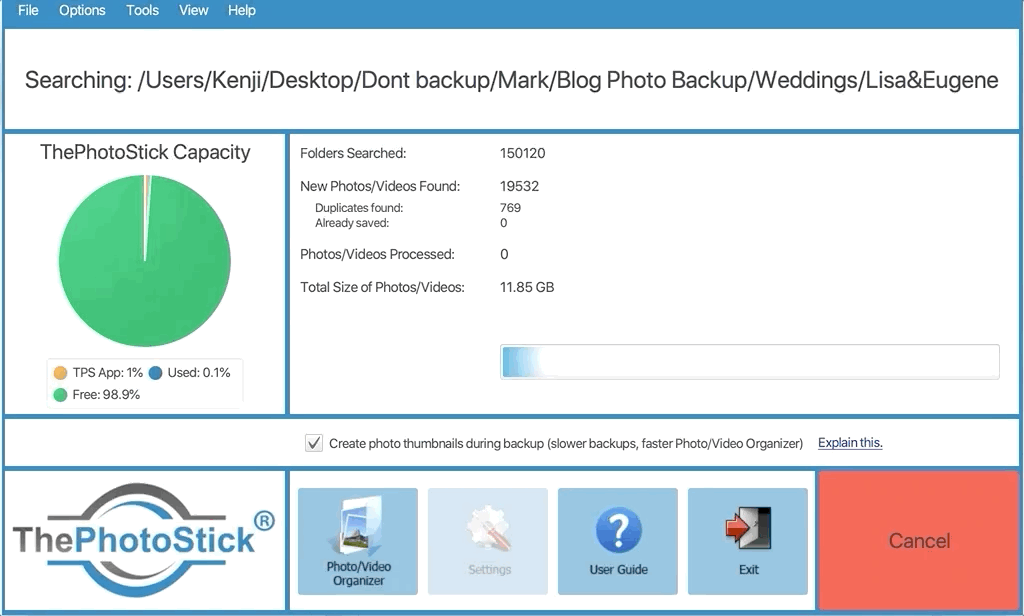Click the search progress bar
The height and width of the screenshot is (616, 1024).
[750, 362]
